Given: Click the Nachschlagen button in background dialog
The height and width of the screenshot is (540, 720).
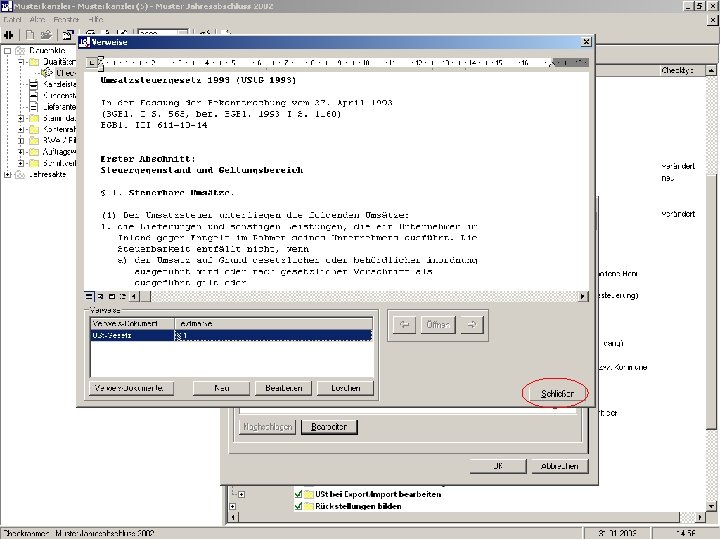Looking at the screenshot, I should click(x=268, y=427).
